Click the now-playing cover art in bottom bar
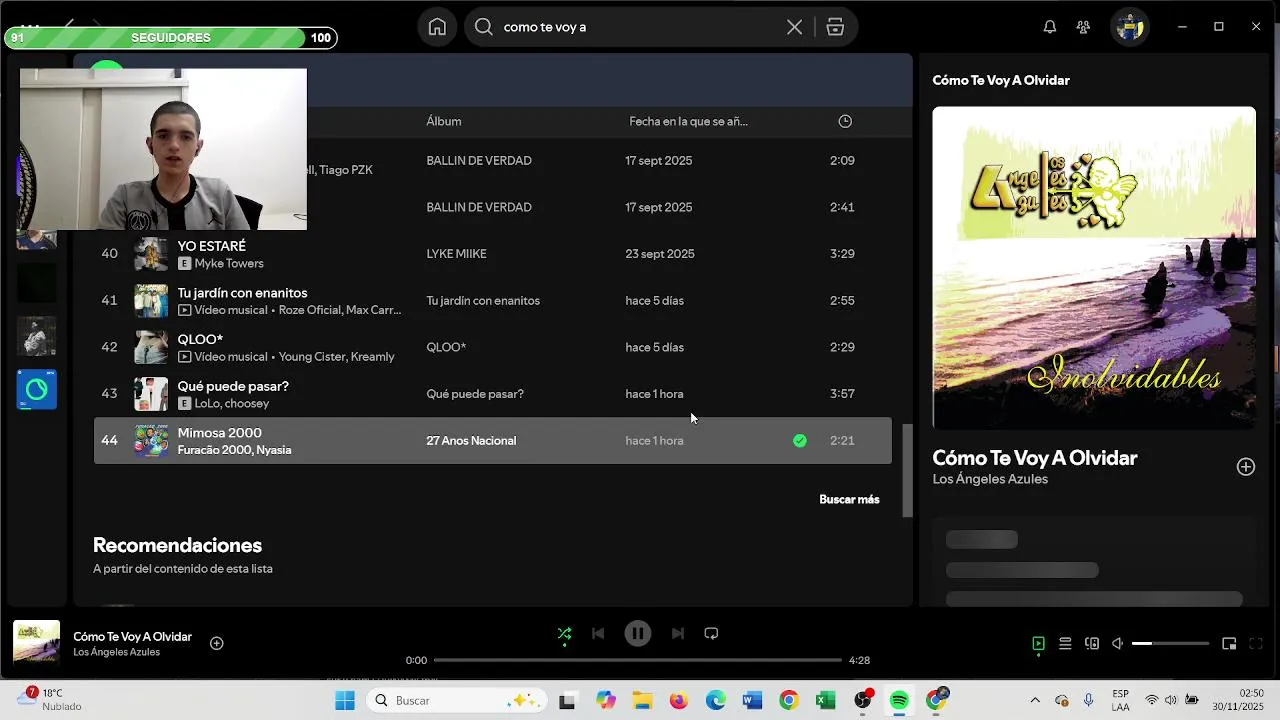 click(36, 643)
